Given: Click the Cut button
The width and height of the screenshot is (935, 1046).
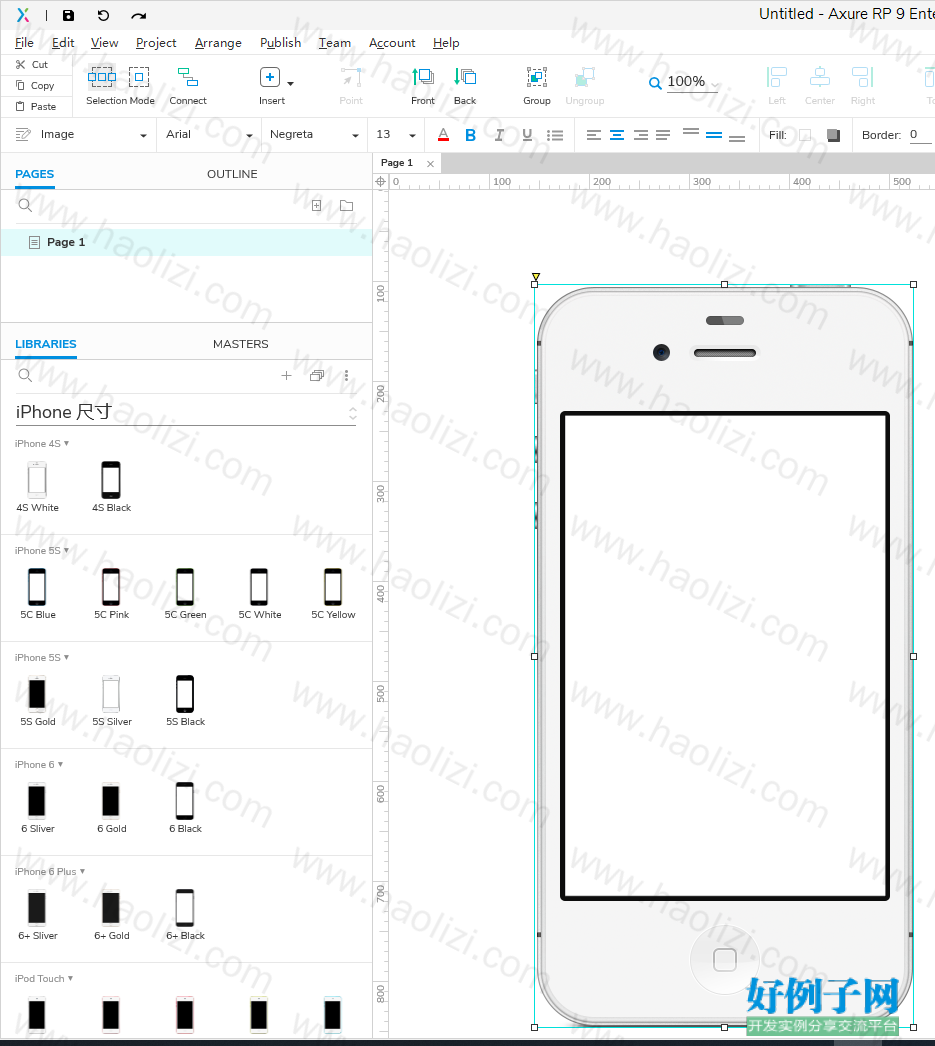Looking at the screenshot, I should [32, 64].
